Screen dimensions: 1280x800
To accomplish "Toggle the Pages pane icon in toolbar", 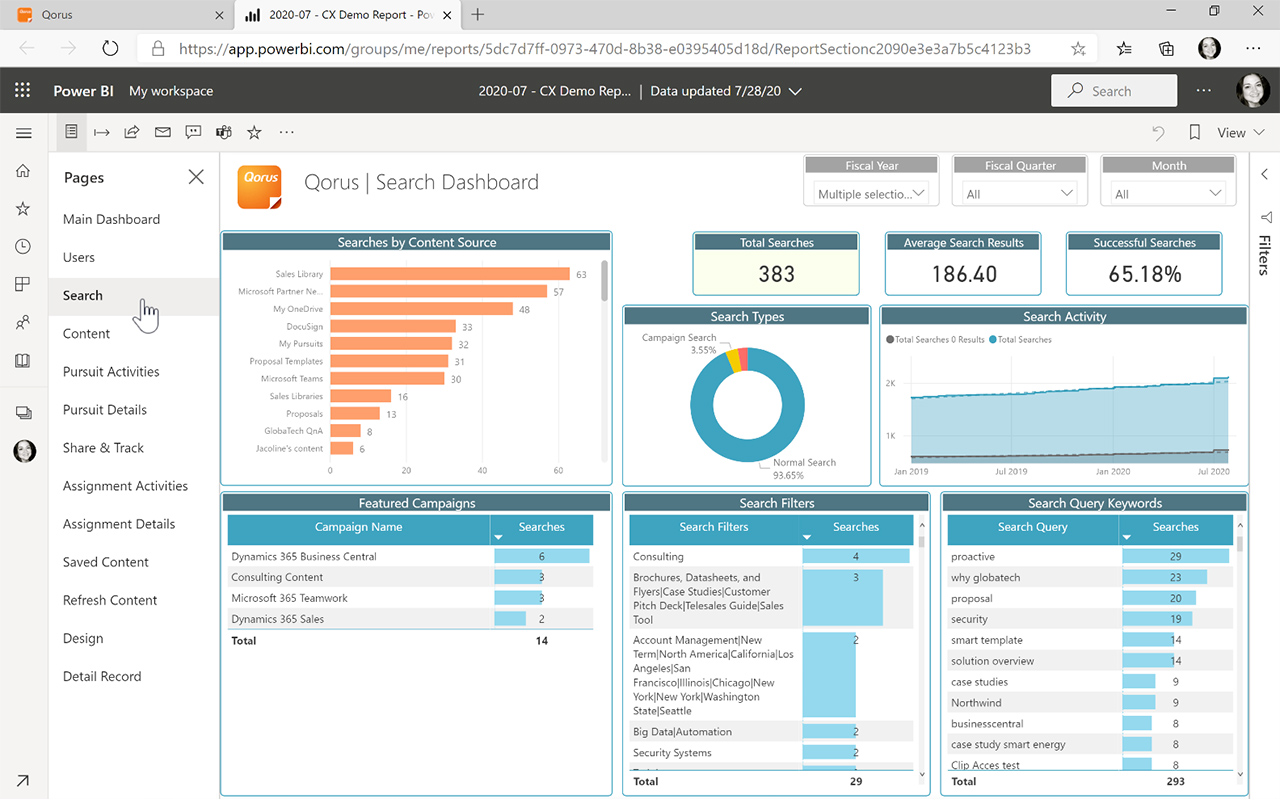I will click(71, 132).
